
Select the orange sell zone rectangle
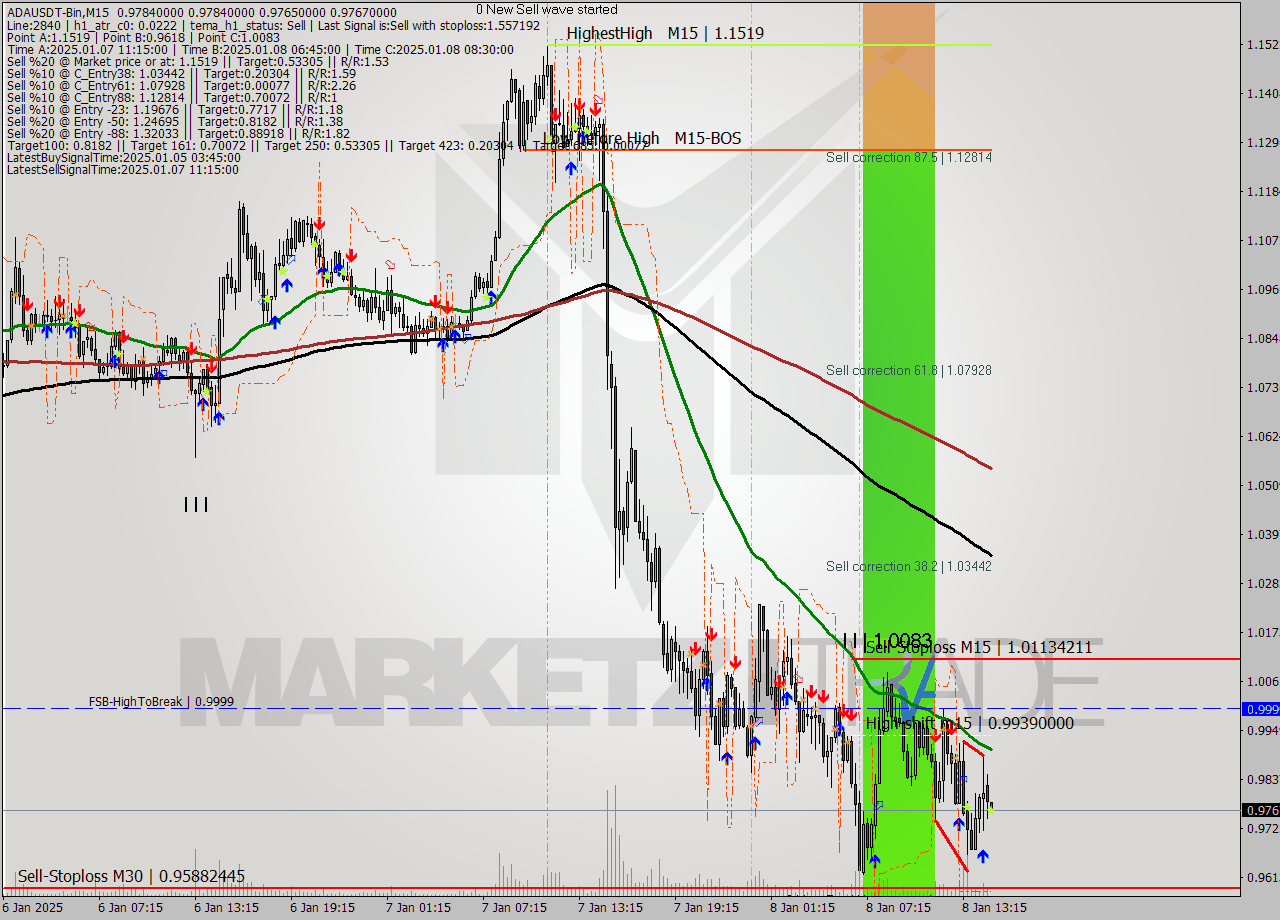pyautogui.click(x=898, y=76)
